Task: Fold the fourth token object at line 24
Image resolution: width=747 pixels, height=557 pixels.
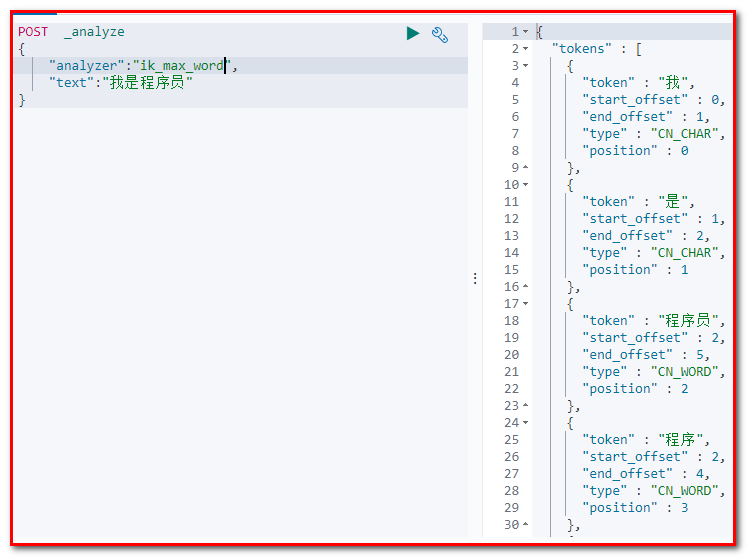Action: (526, 423)
